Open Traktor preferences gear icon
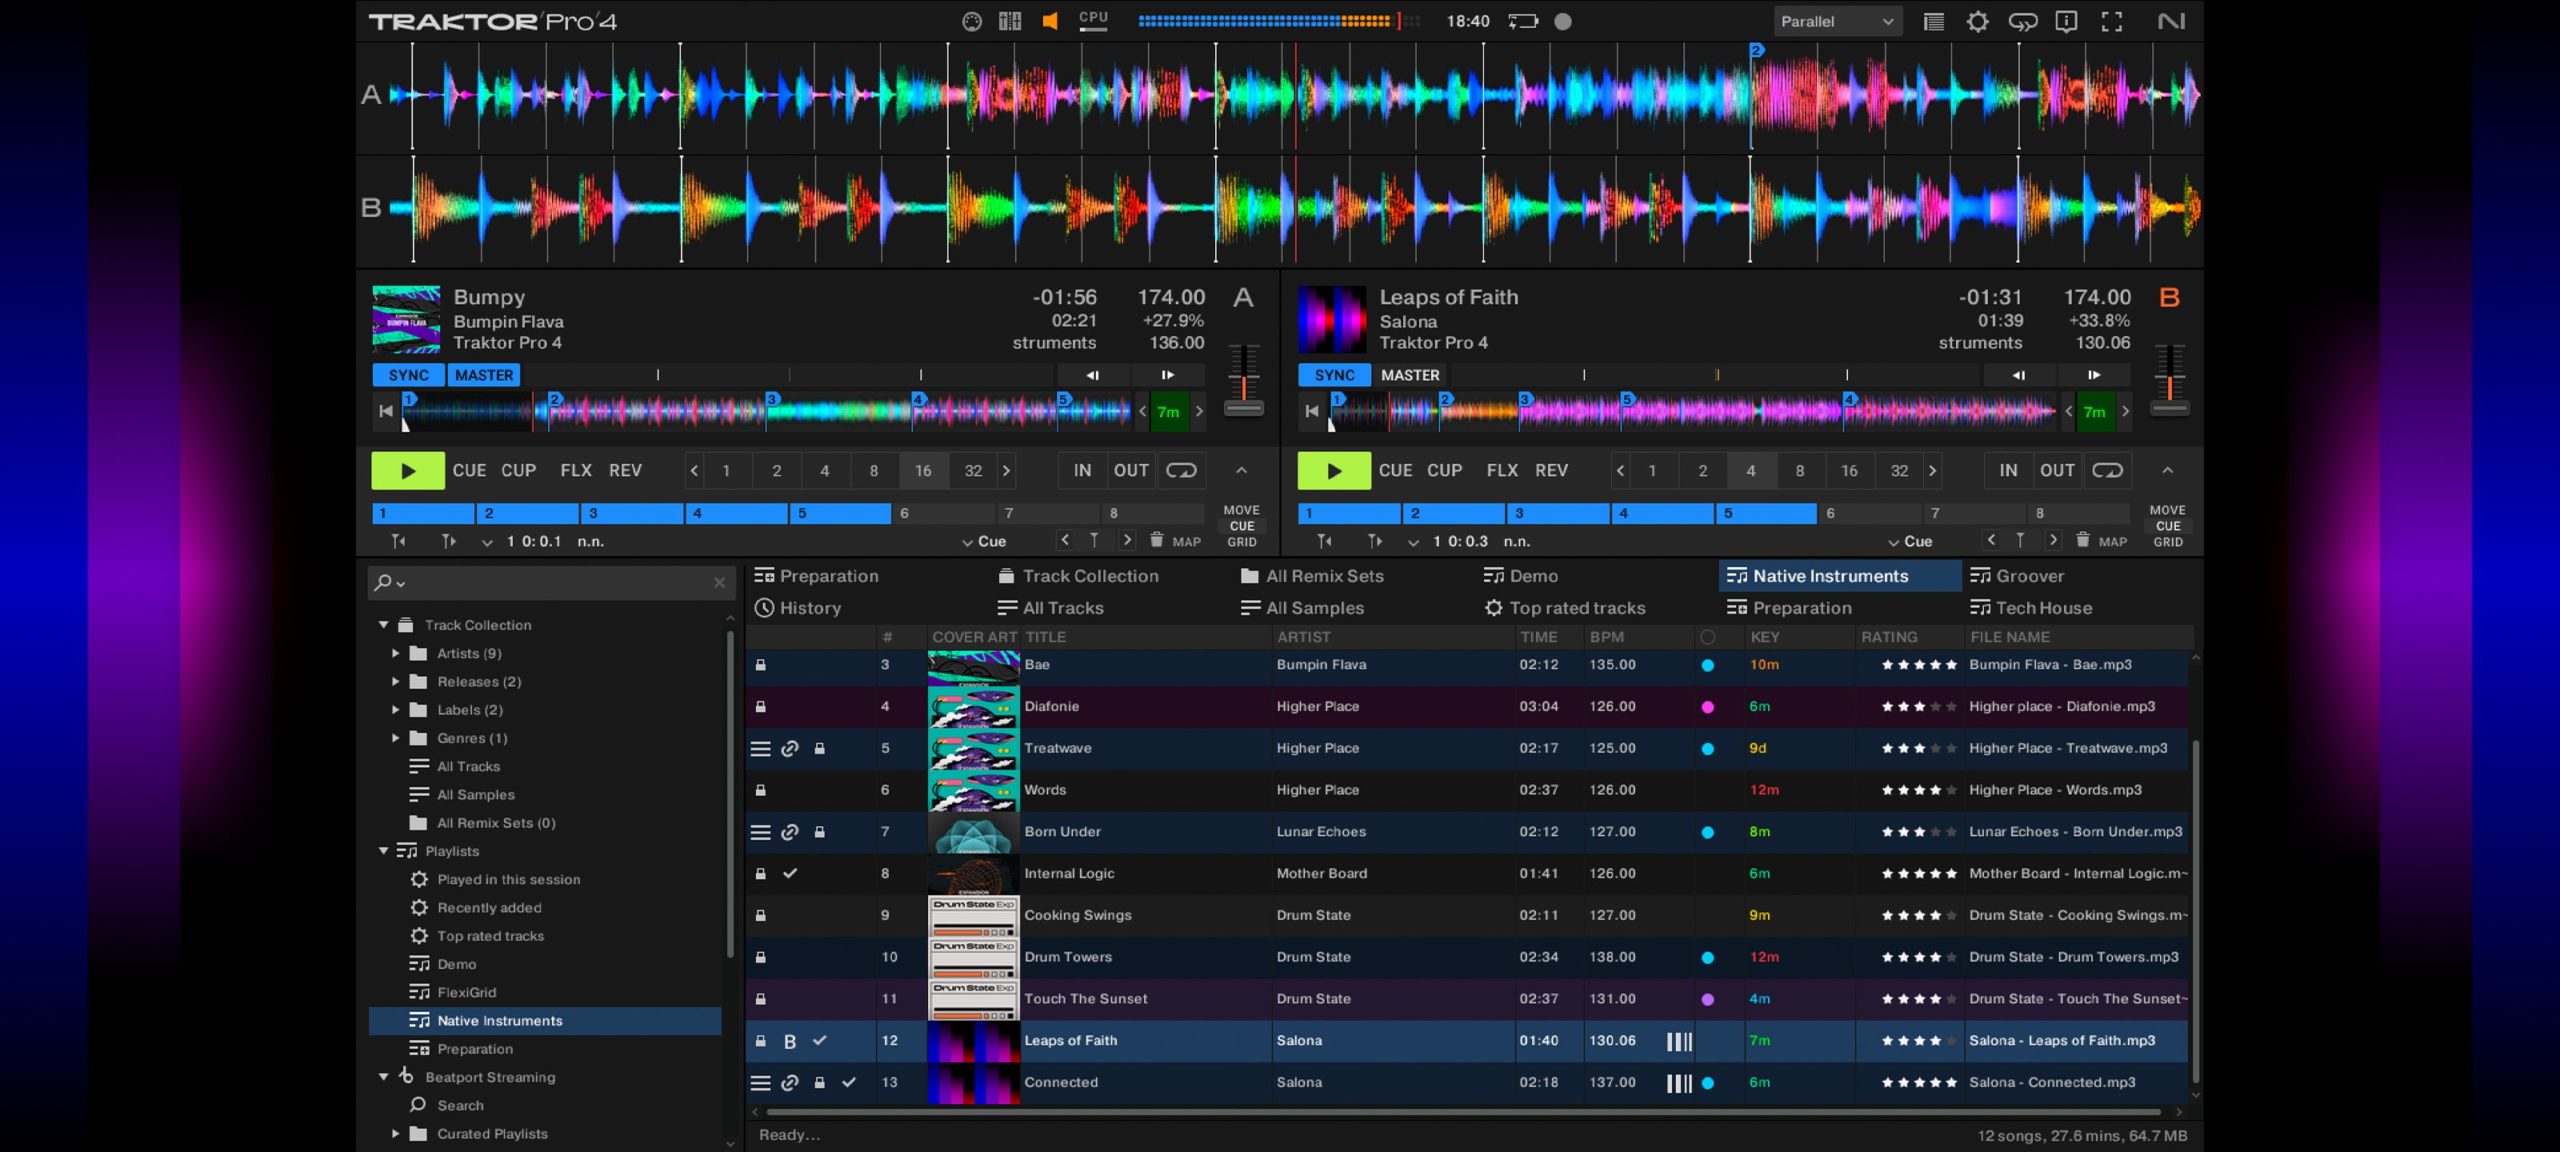This screenshot has width=2560, height=1152. coord(1977,21)
